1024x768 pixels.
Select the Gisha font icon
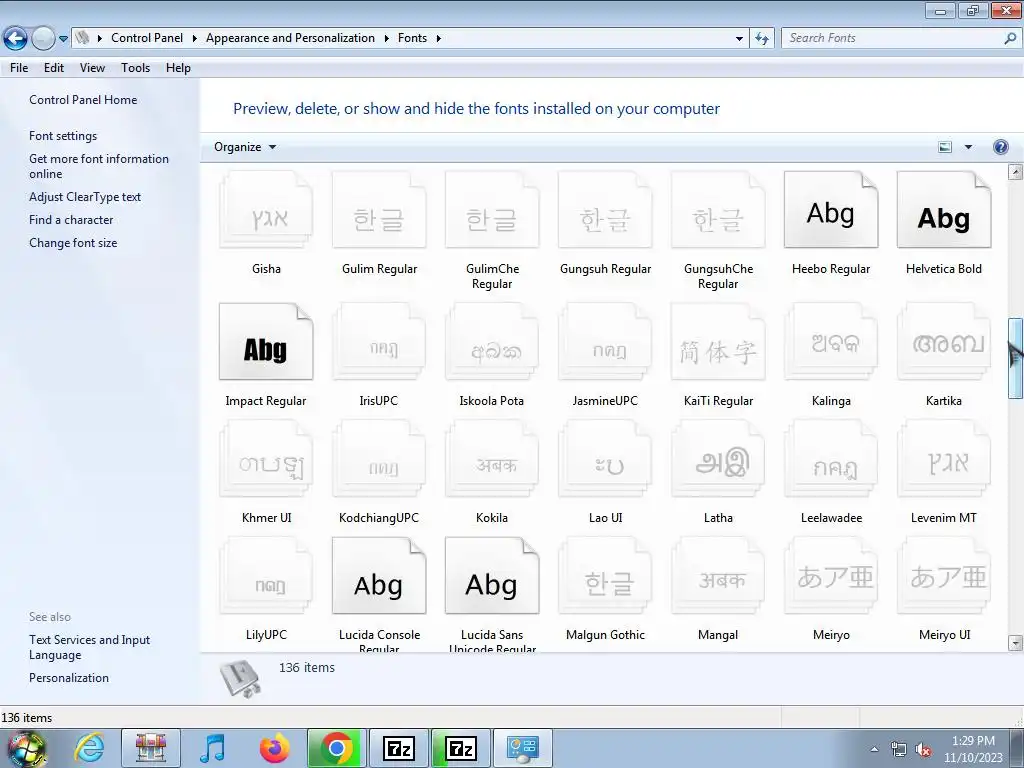click(266, 210)
